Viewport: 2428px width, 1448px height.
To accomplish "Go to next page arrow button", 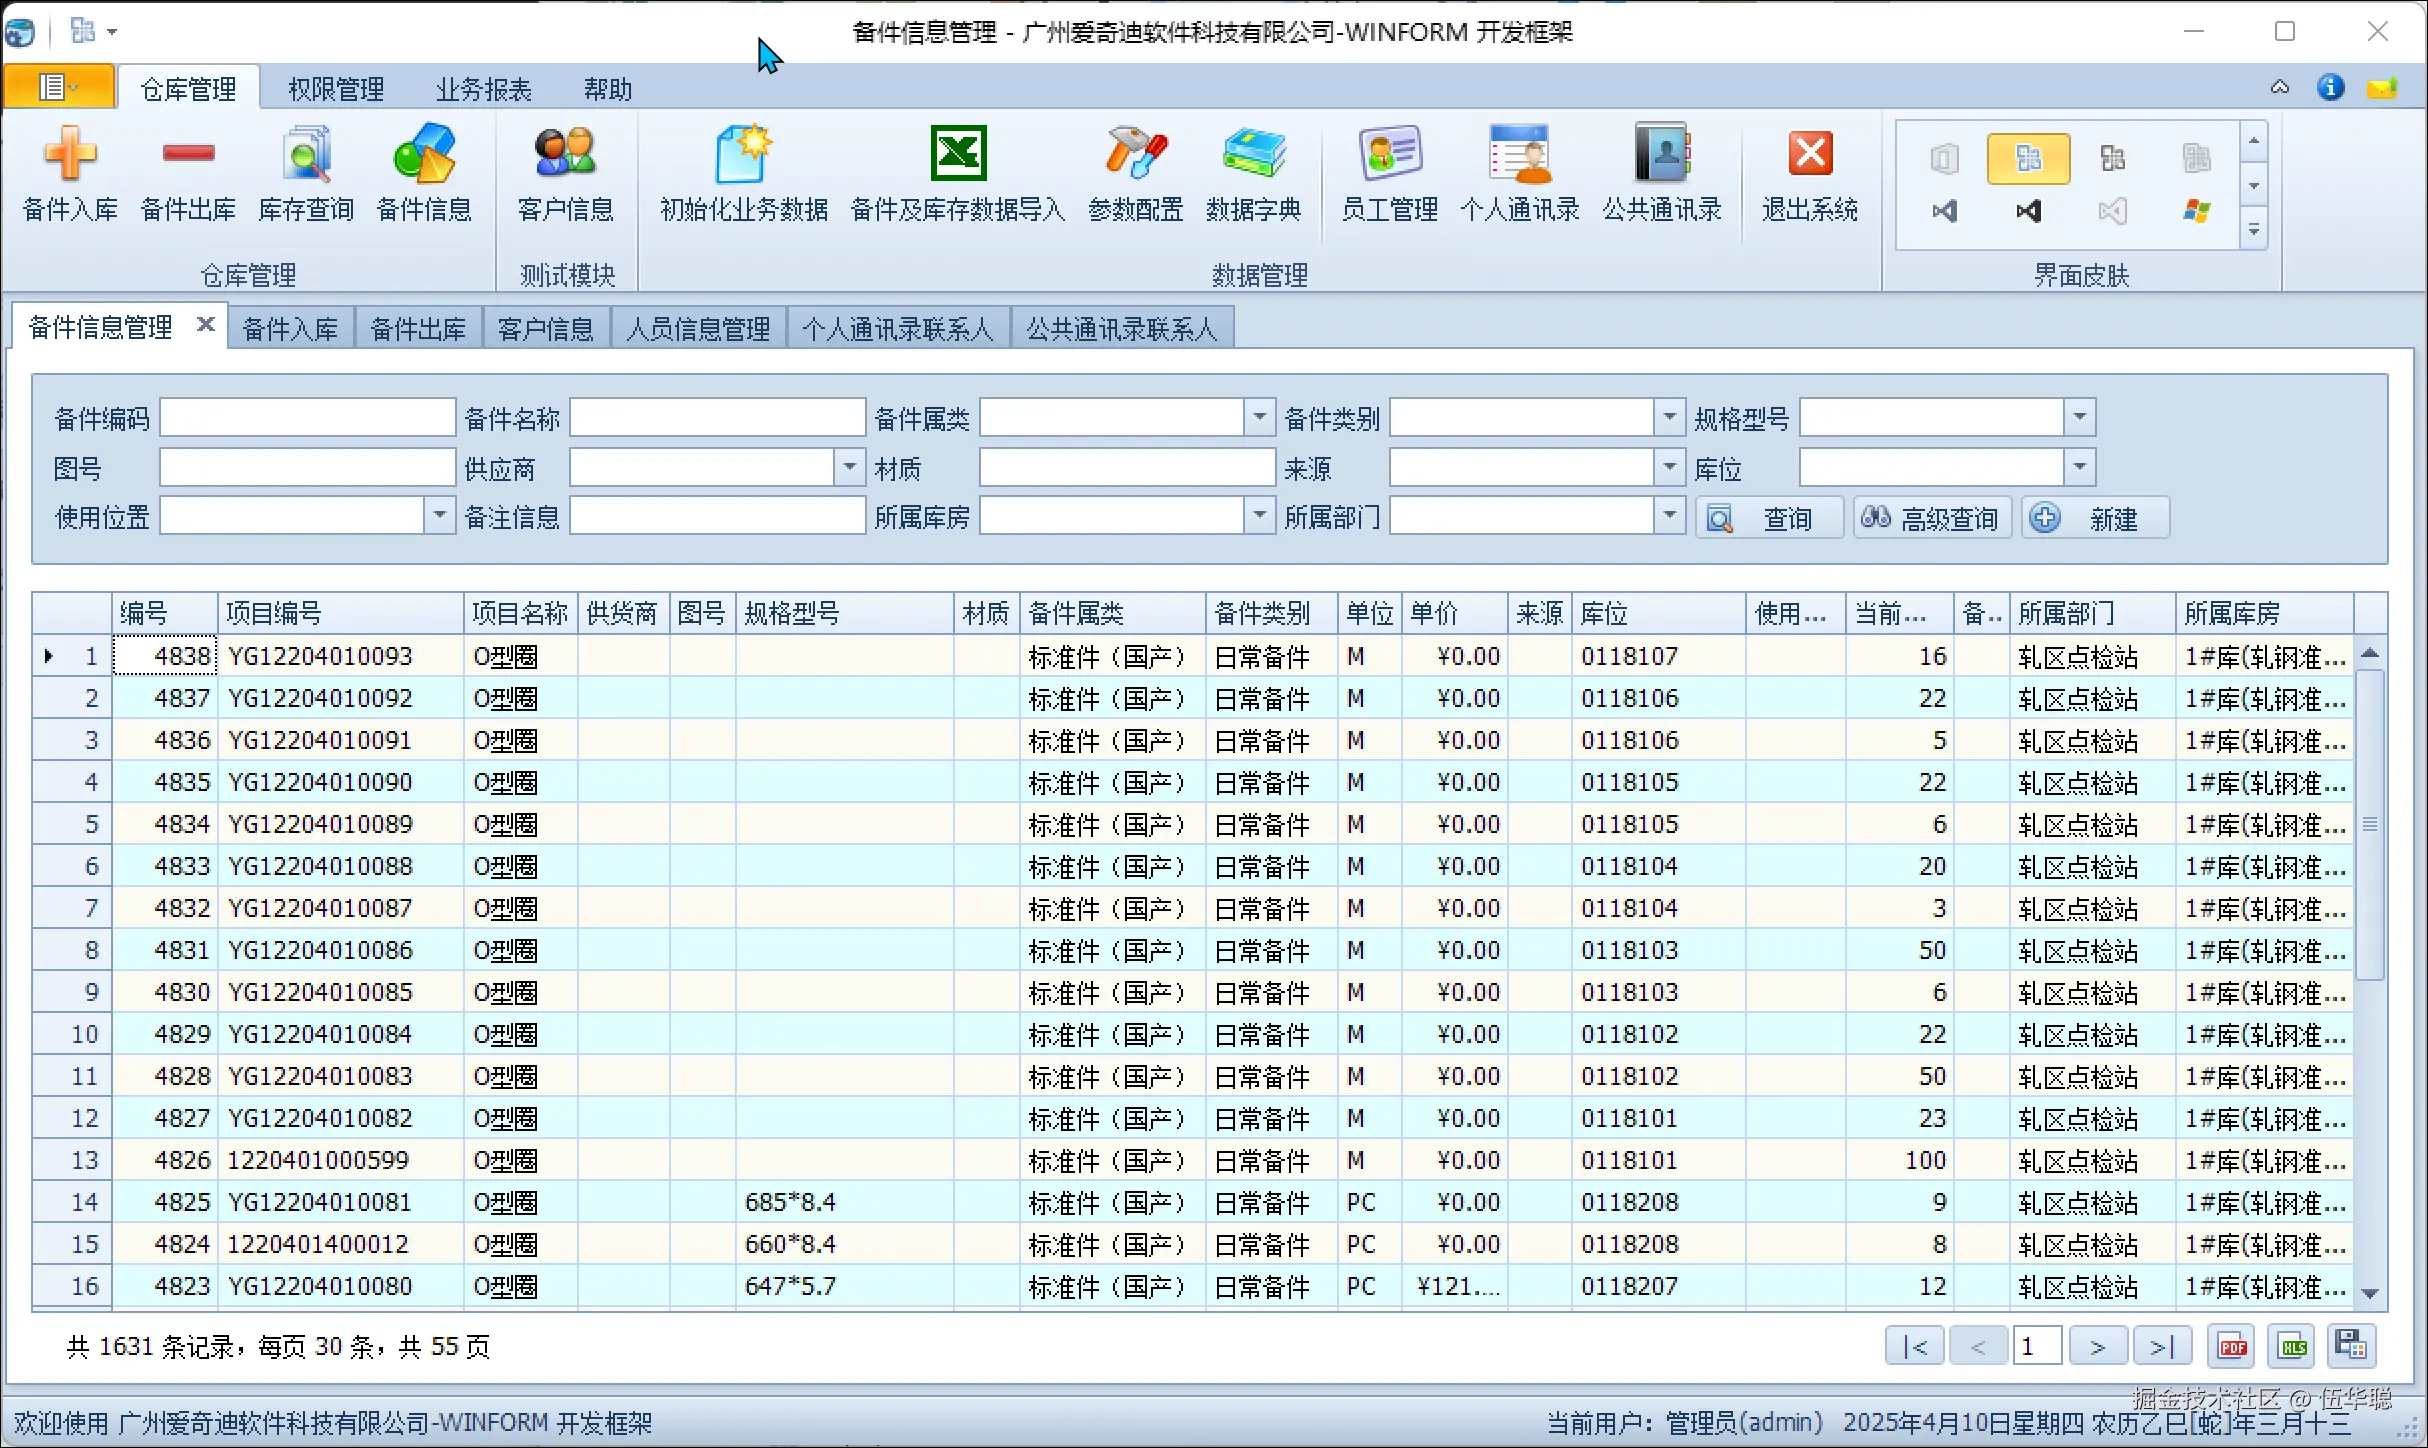I will click(2097, 1347).
